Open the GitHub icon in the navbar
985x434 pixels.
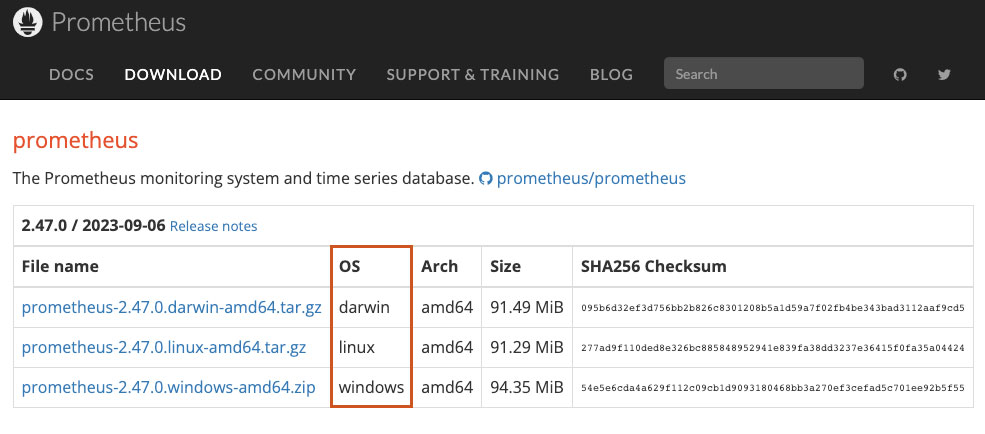pyautogui.click(x=900, y=74)
